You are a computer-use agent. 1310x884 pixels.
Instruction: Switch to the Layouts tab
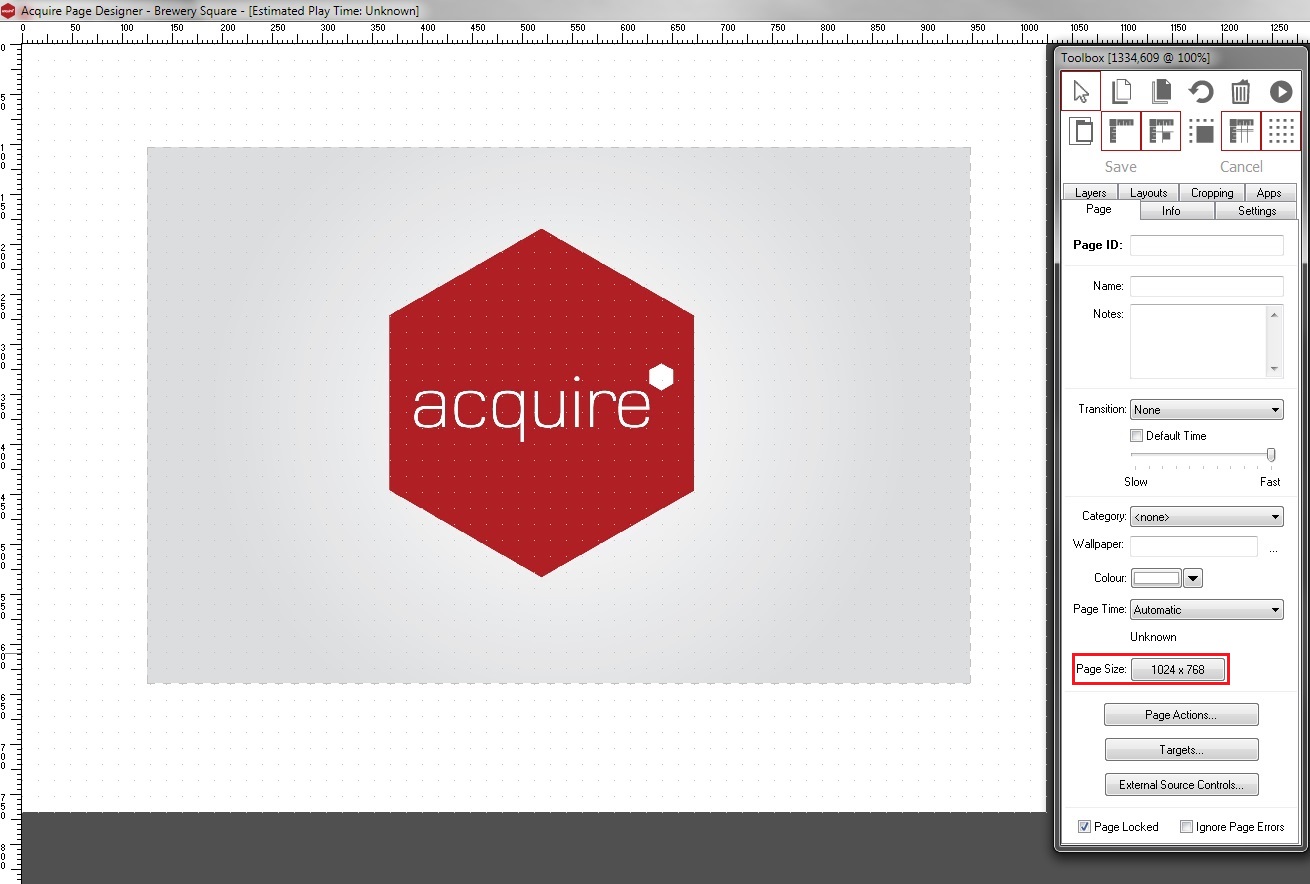(x=1149, y=193)
